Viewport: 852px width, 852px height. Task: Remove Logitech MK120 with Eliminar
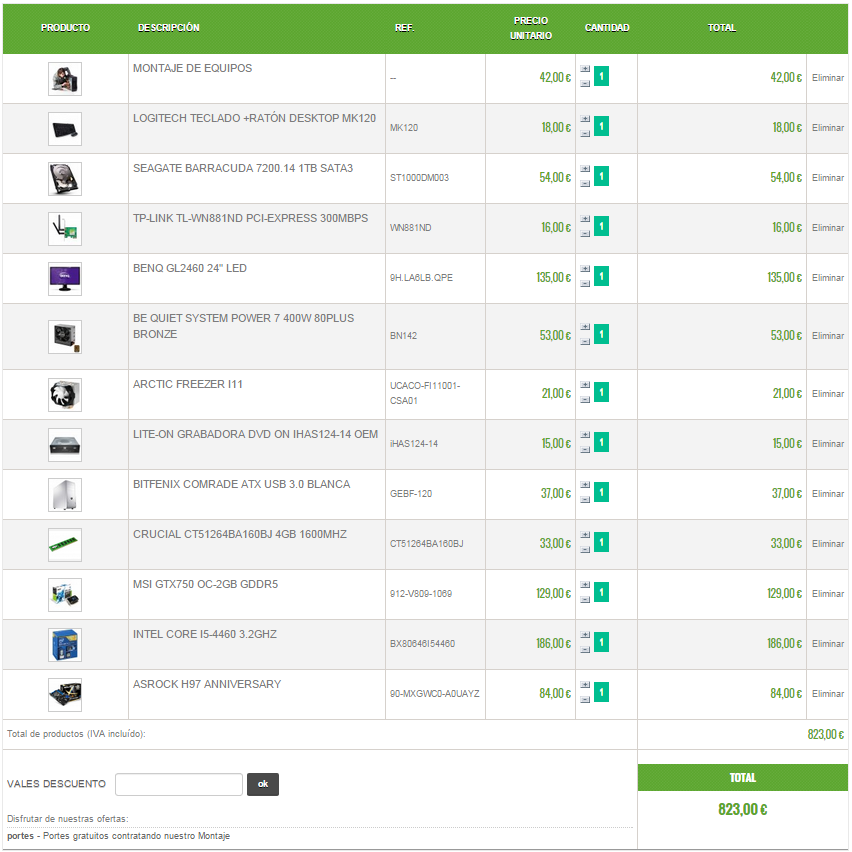point(828,128)
